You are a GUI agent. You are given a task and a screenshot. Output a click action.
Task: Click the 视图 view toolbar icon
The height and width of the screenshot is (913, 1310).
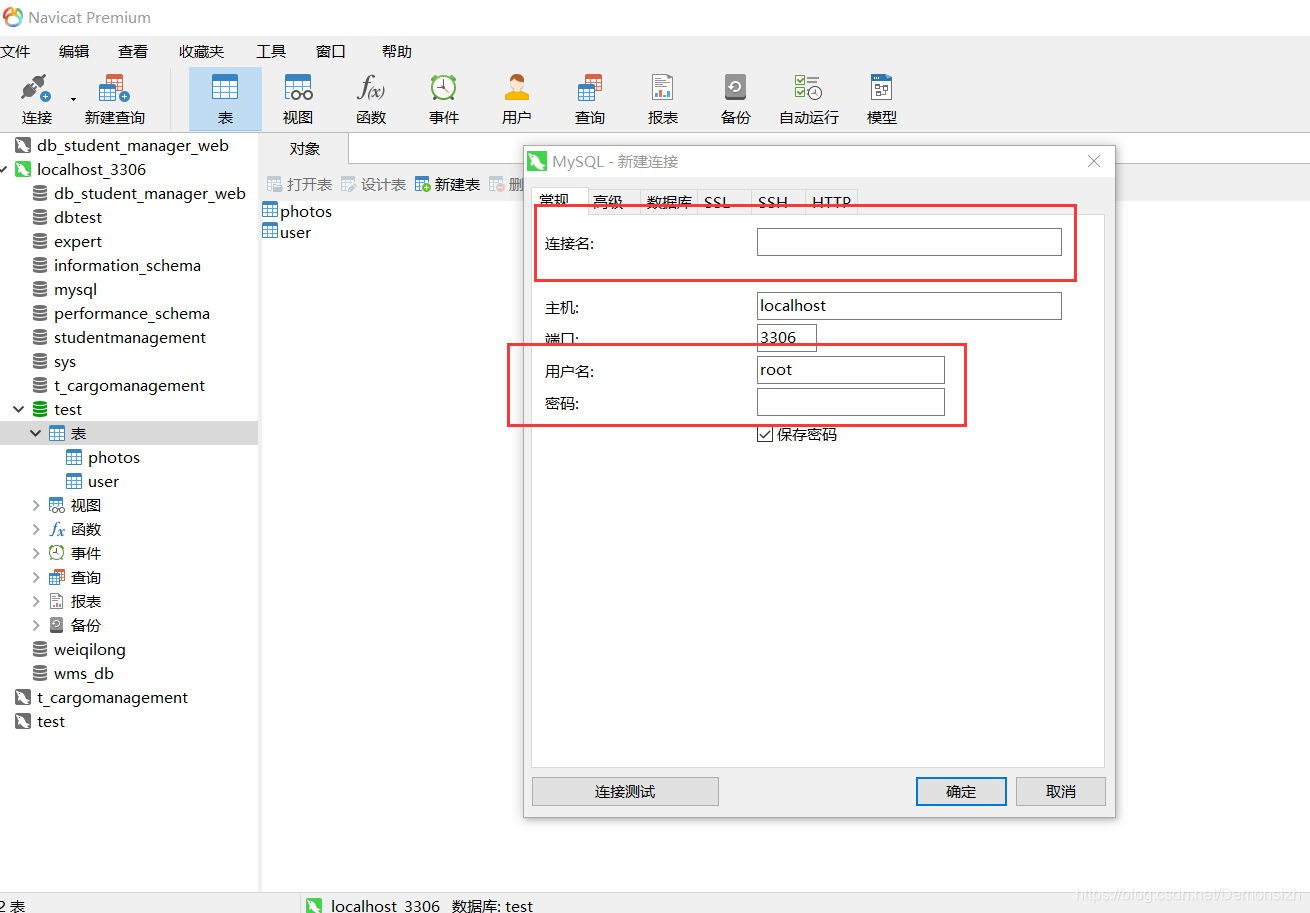point(298,98)
